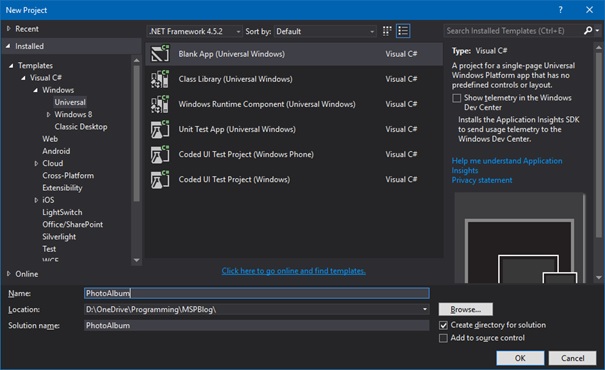Click the Cancel button
This screenshot has width=605, height=370.
coord(573,358)
